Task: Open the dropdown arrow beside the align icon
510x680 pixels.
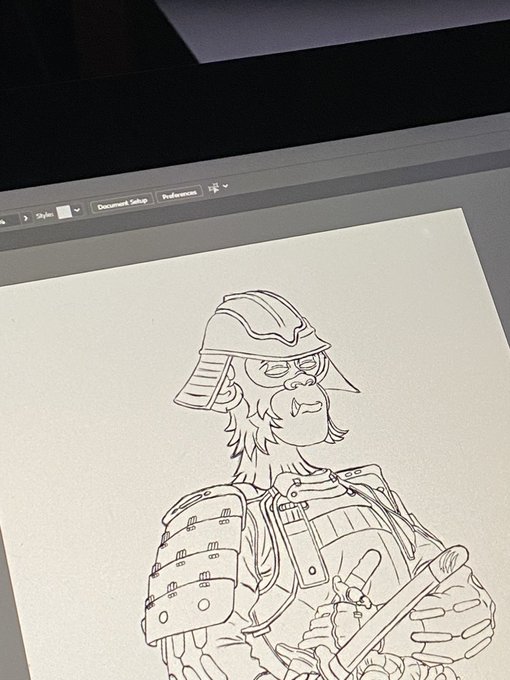Action: tap(226, 186)
